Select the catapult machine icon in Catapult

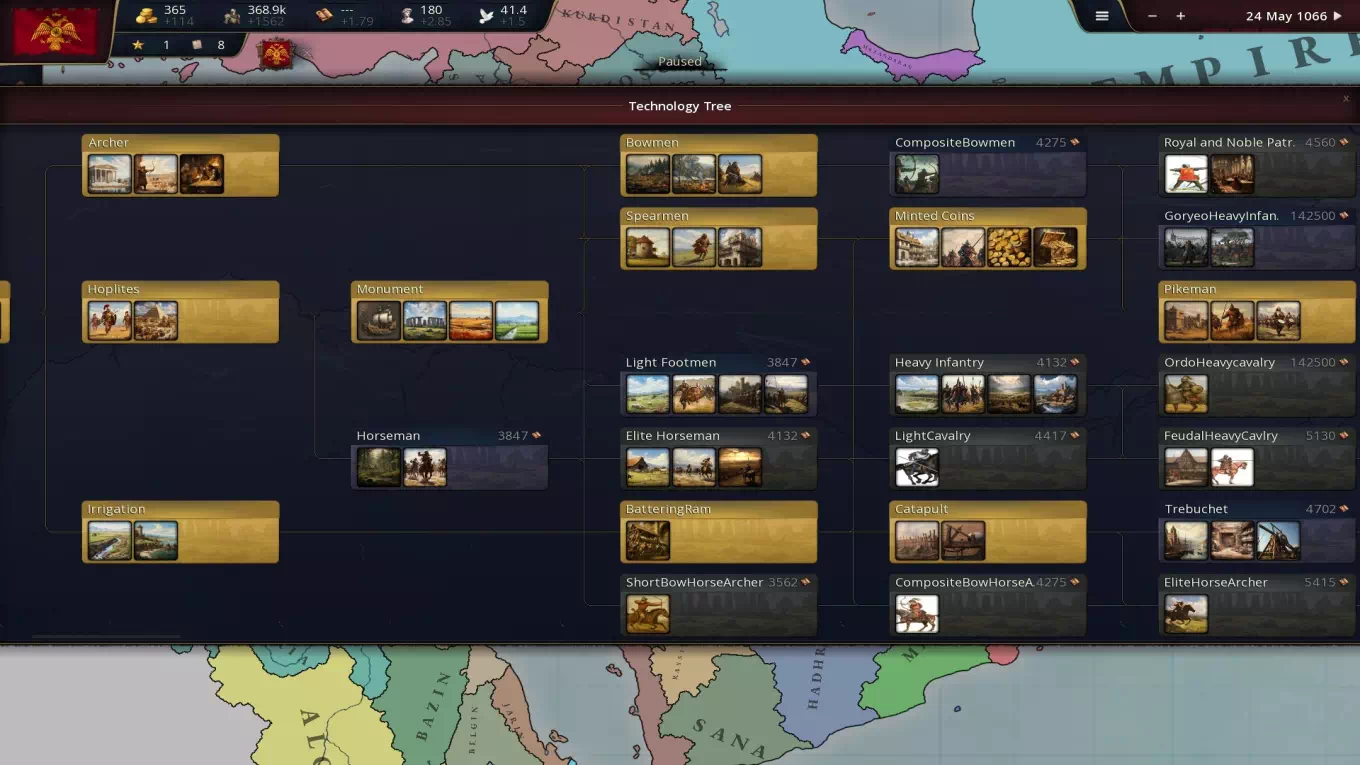click(963, 541)
